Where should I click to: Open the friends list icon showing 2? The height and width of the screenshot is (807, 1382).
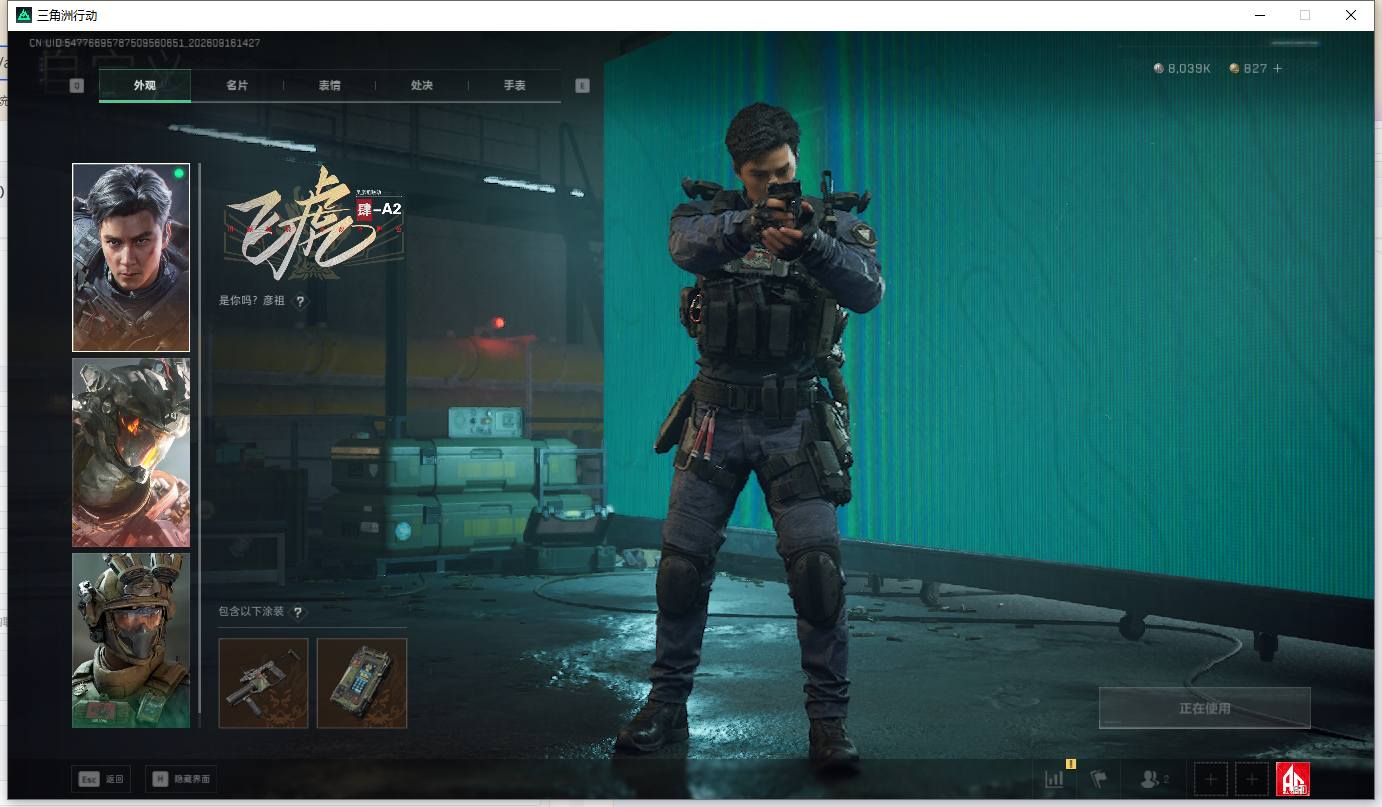coord(1155,779)
